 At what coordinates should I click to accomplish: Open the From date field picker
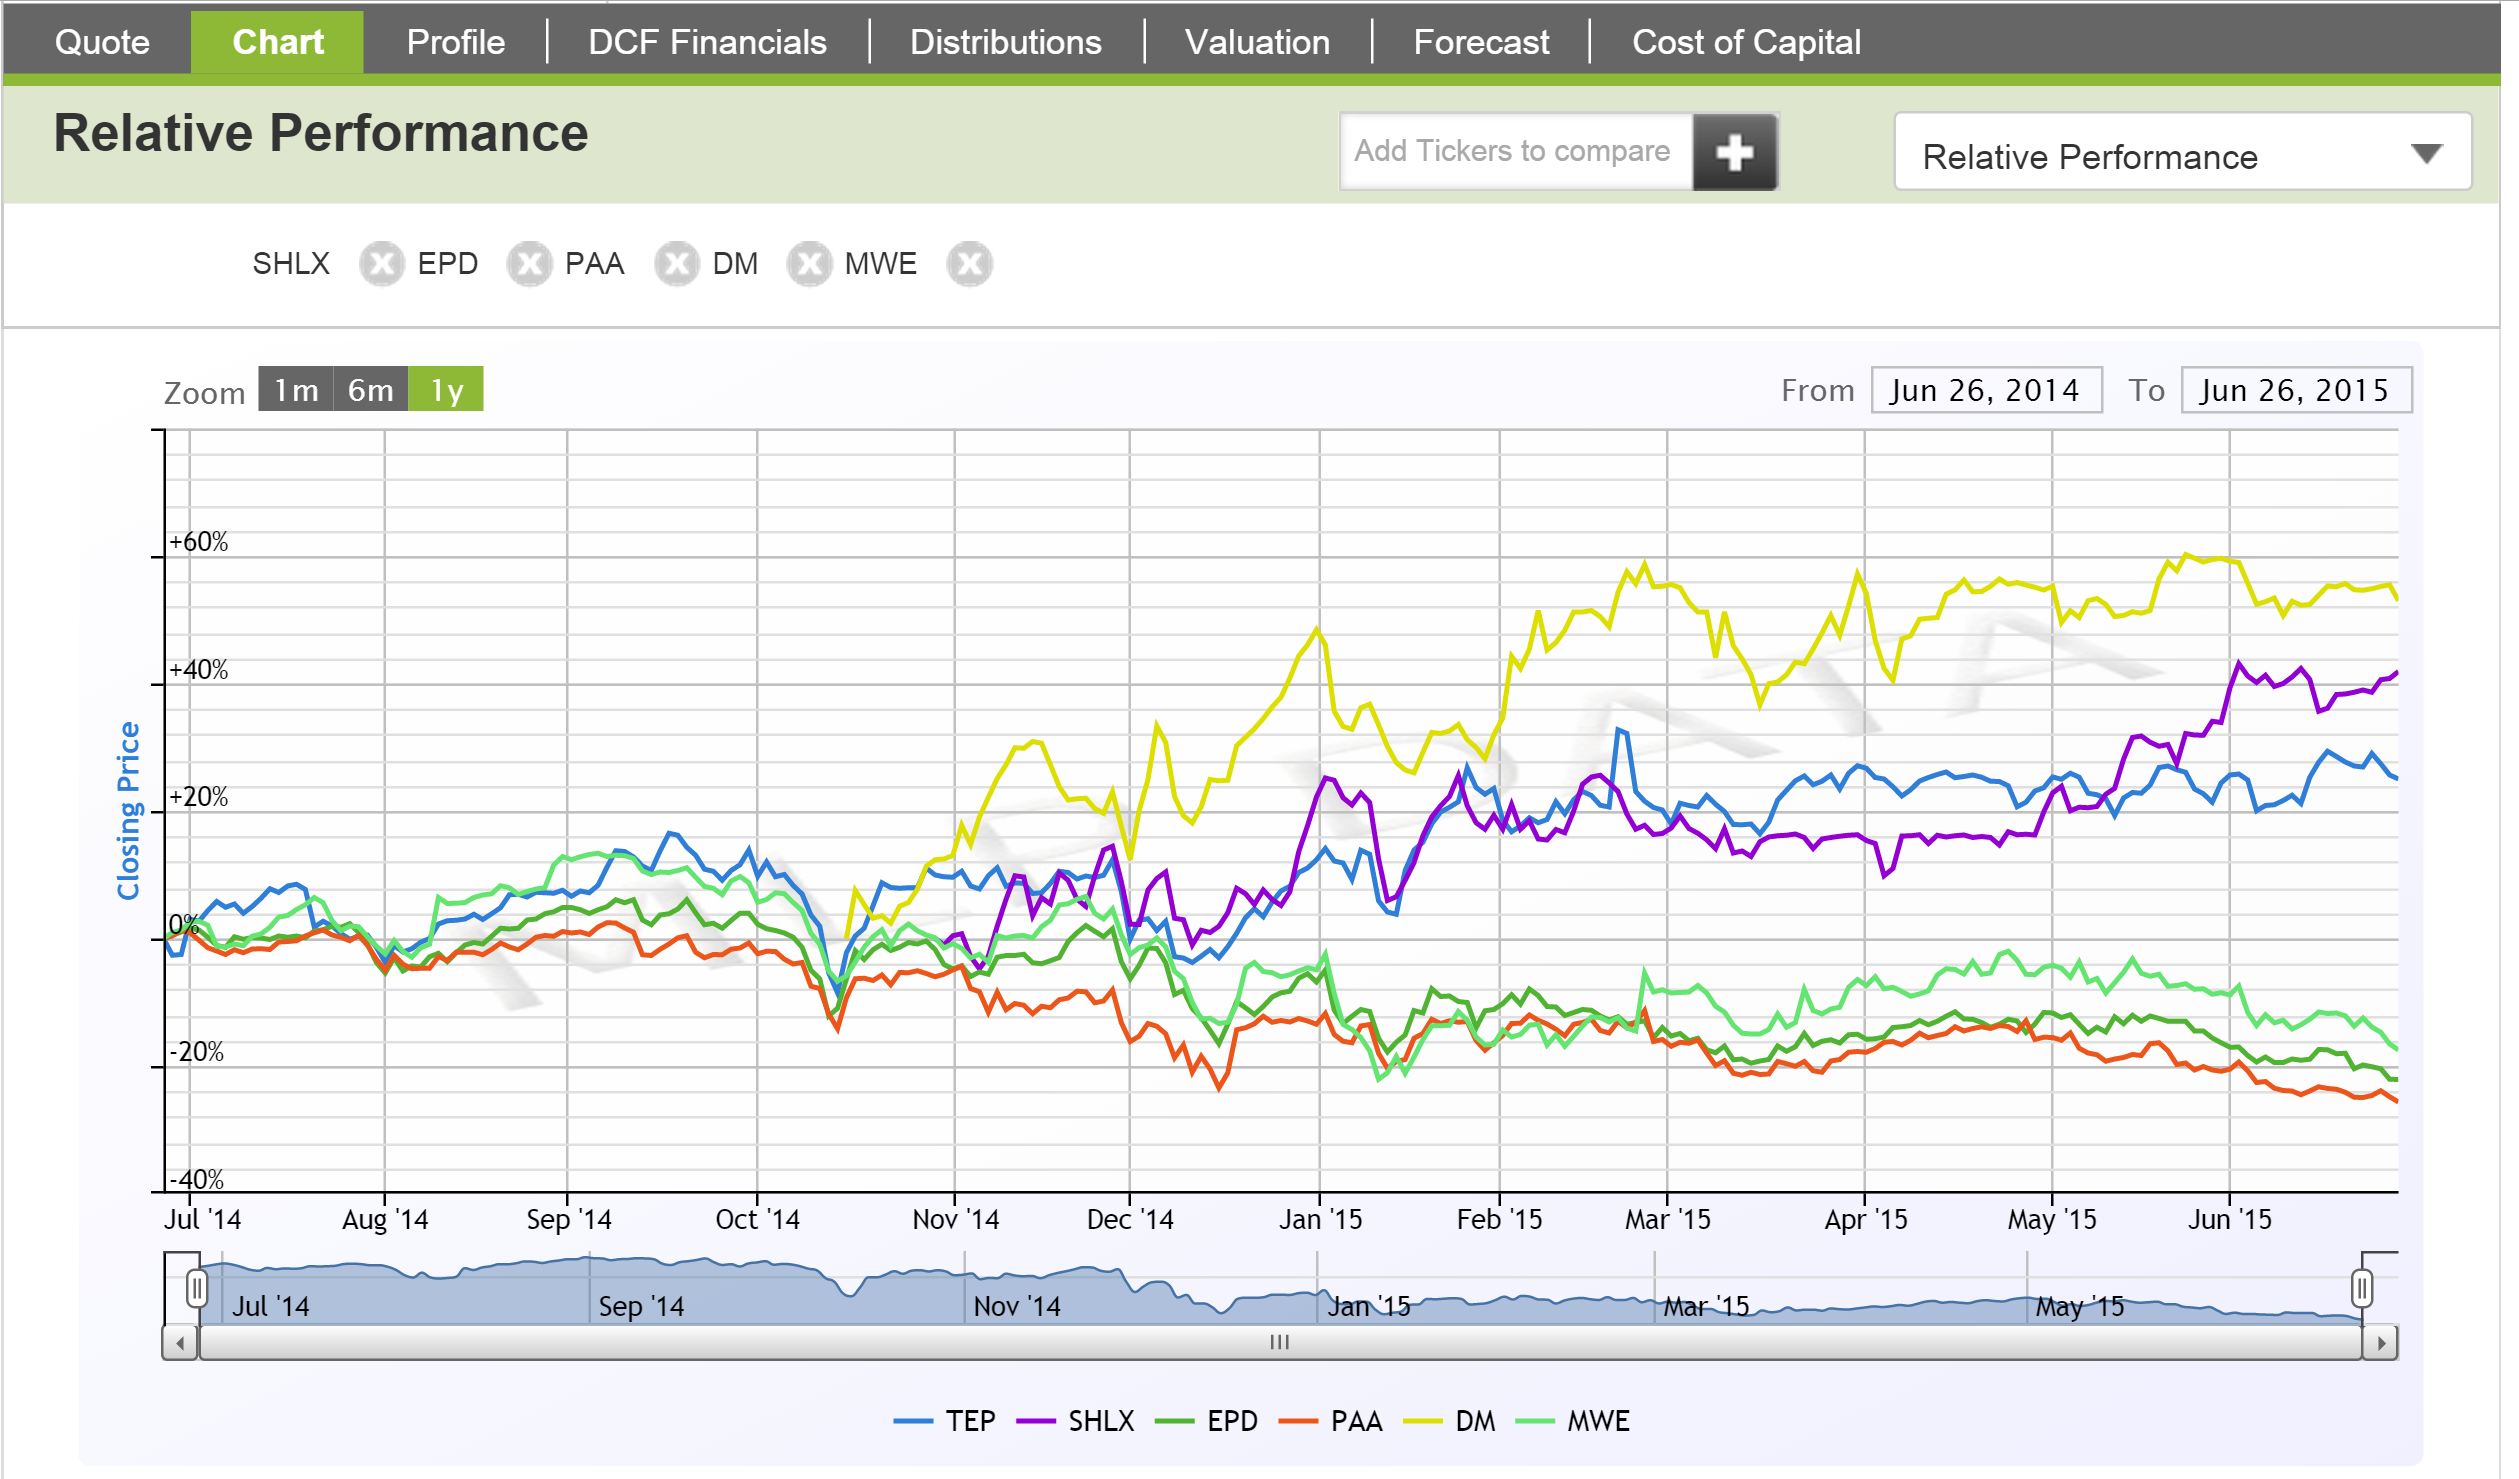pos(1985,390)
